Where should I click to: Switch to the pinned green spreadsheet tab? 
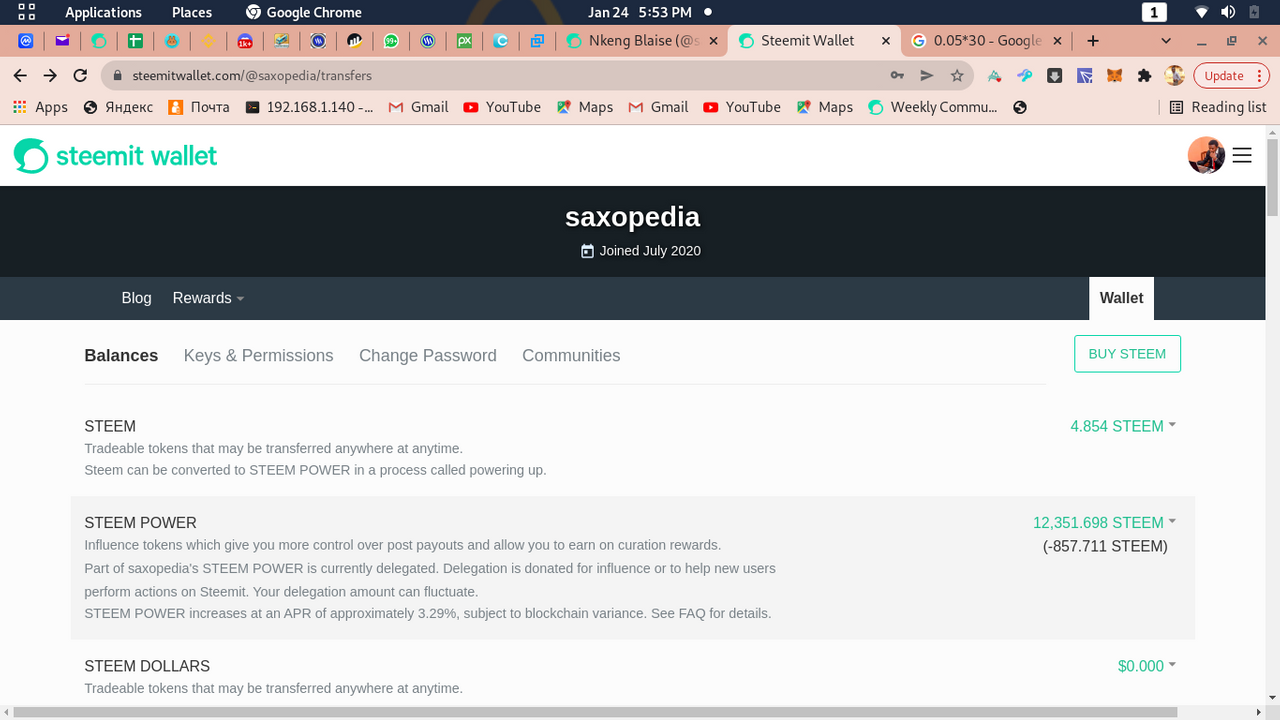[135, 41]
